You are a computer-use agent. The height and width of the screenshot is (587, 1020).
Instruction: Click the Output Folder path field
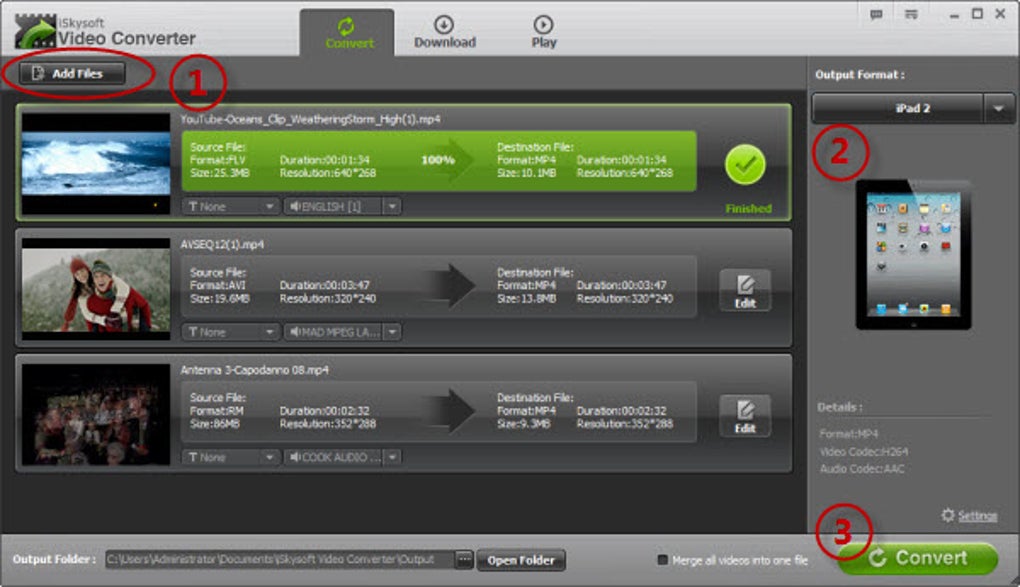pos(280,560)
